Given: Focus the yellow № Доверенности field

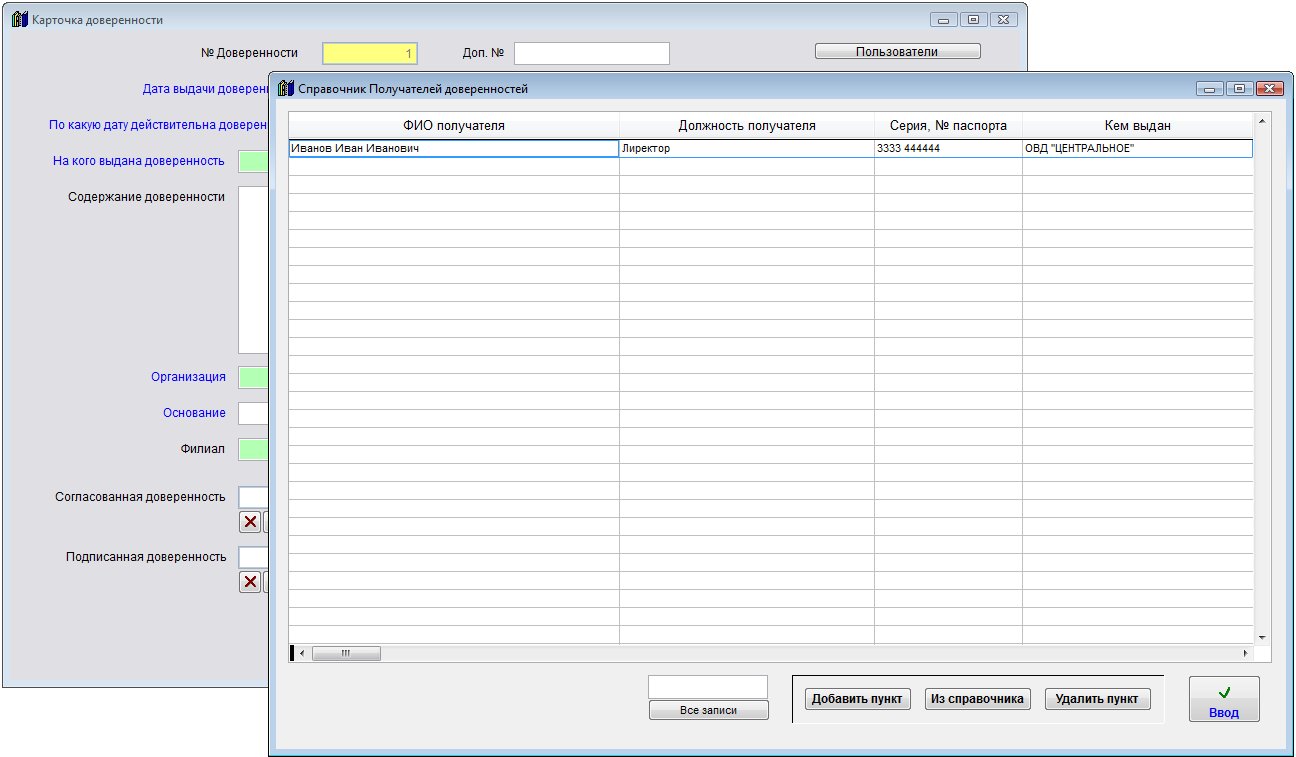Looking at the screenshot, I should tap(370, 53).
